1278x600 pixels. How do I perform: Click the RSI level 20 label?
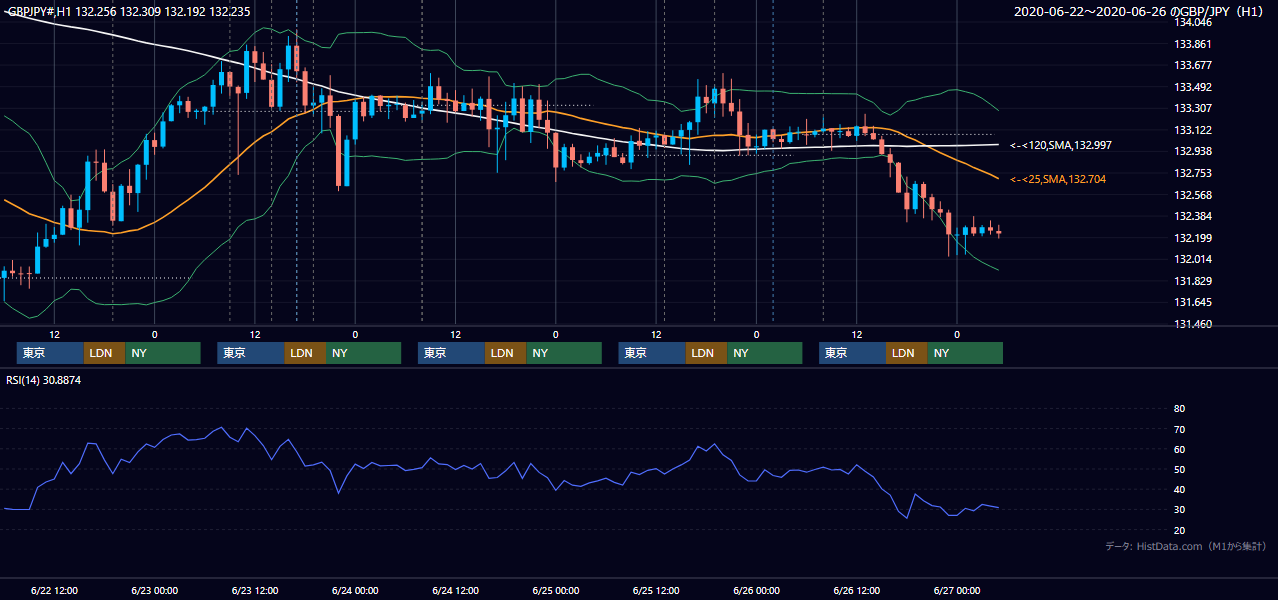coord(1179,529)
